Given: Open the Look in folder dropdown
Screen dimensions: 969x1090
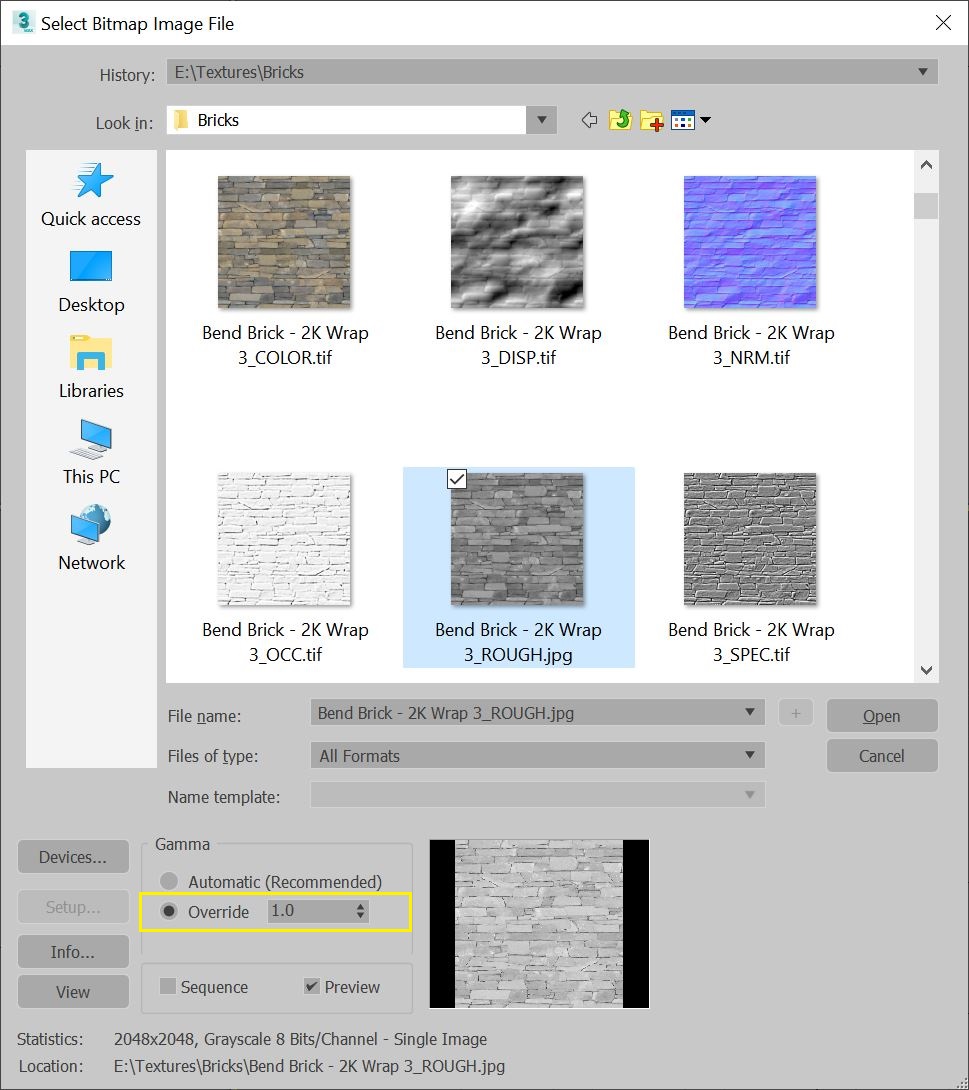Looking at the screenshot, I should click(541, 119).
